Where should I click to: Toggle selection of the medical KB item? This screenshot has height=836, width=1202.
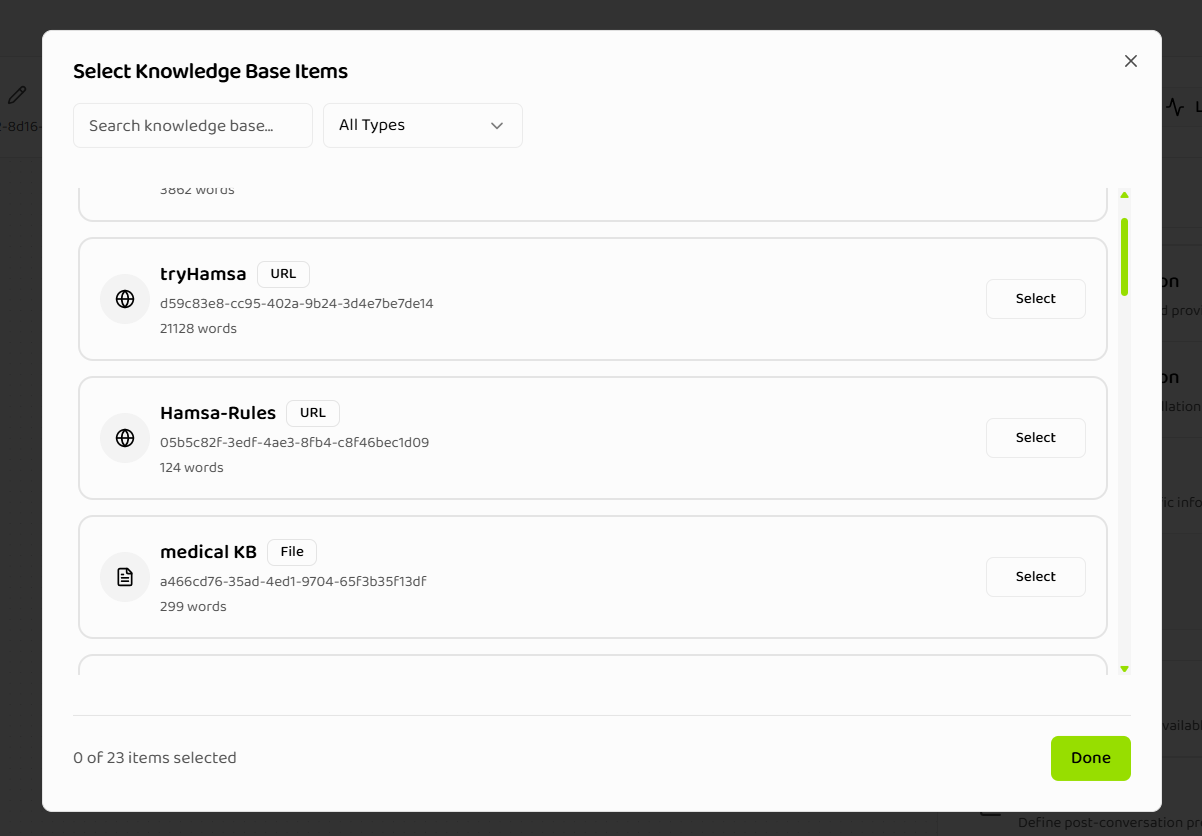(x=1035, y=576)
